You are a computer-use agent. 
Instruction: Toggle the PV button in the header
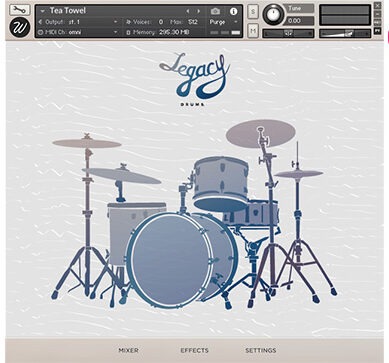click(x=377, y=31)
